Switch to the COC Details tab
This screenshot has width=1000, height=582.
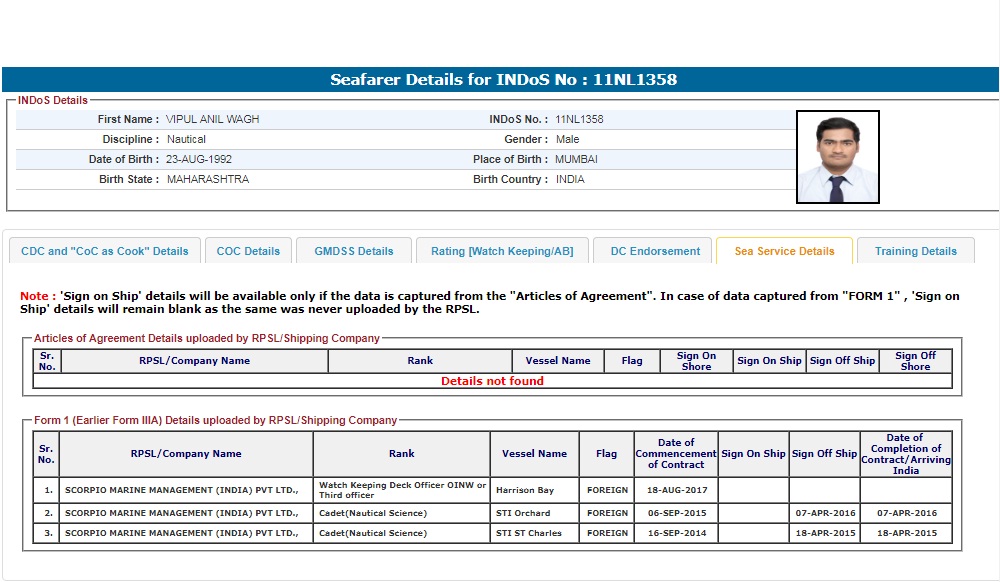click(x=249, y=251)
